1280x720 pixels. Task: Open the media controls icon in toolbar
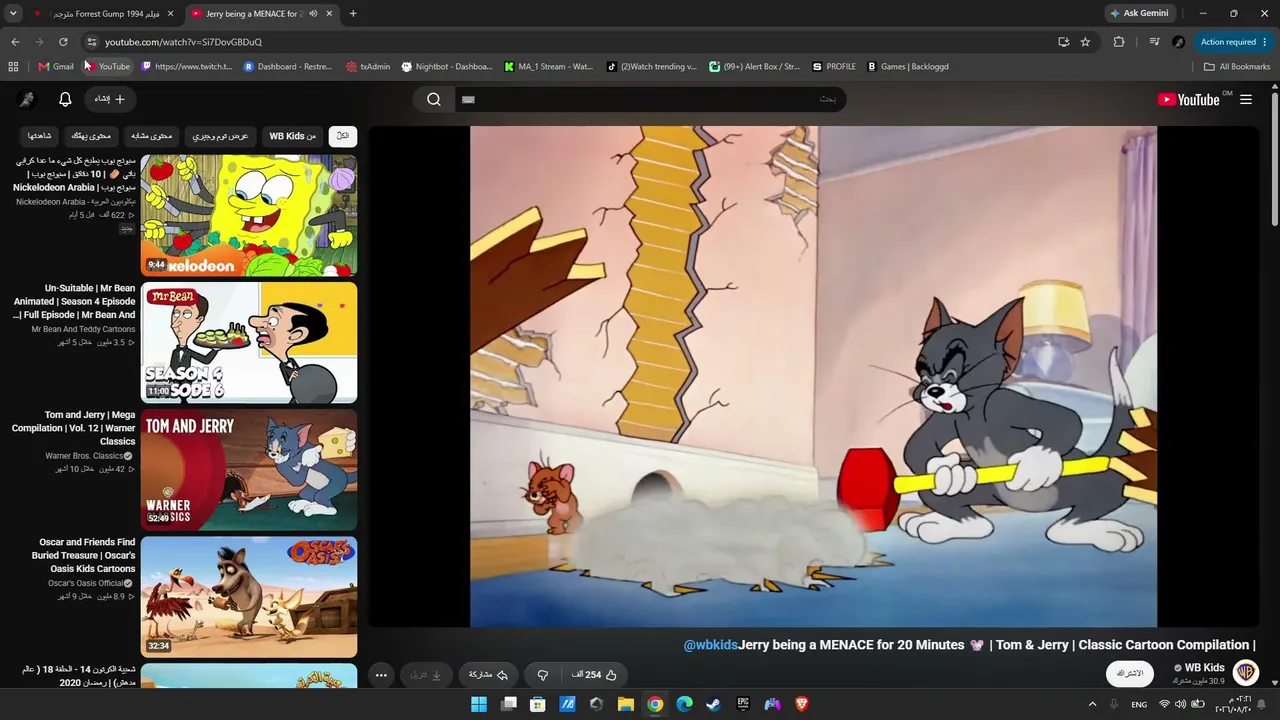(x=1154, y=42)
